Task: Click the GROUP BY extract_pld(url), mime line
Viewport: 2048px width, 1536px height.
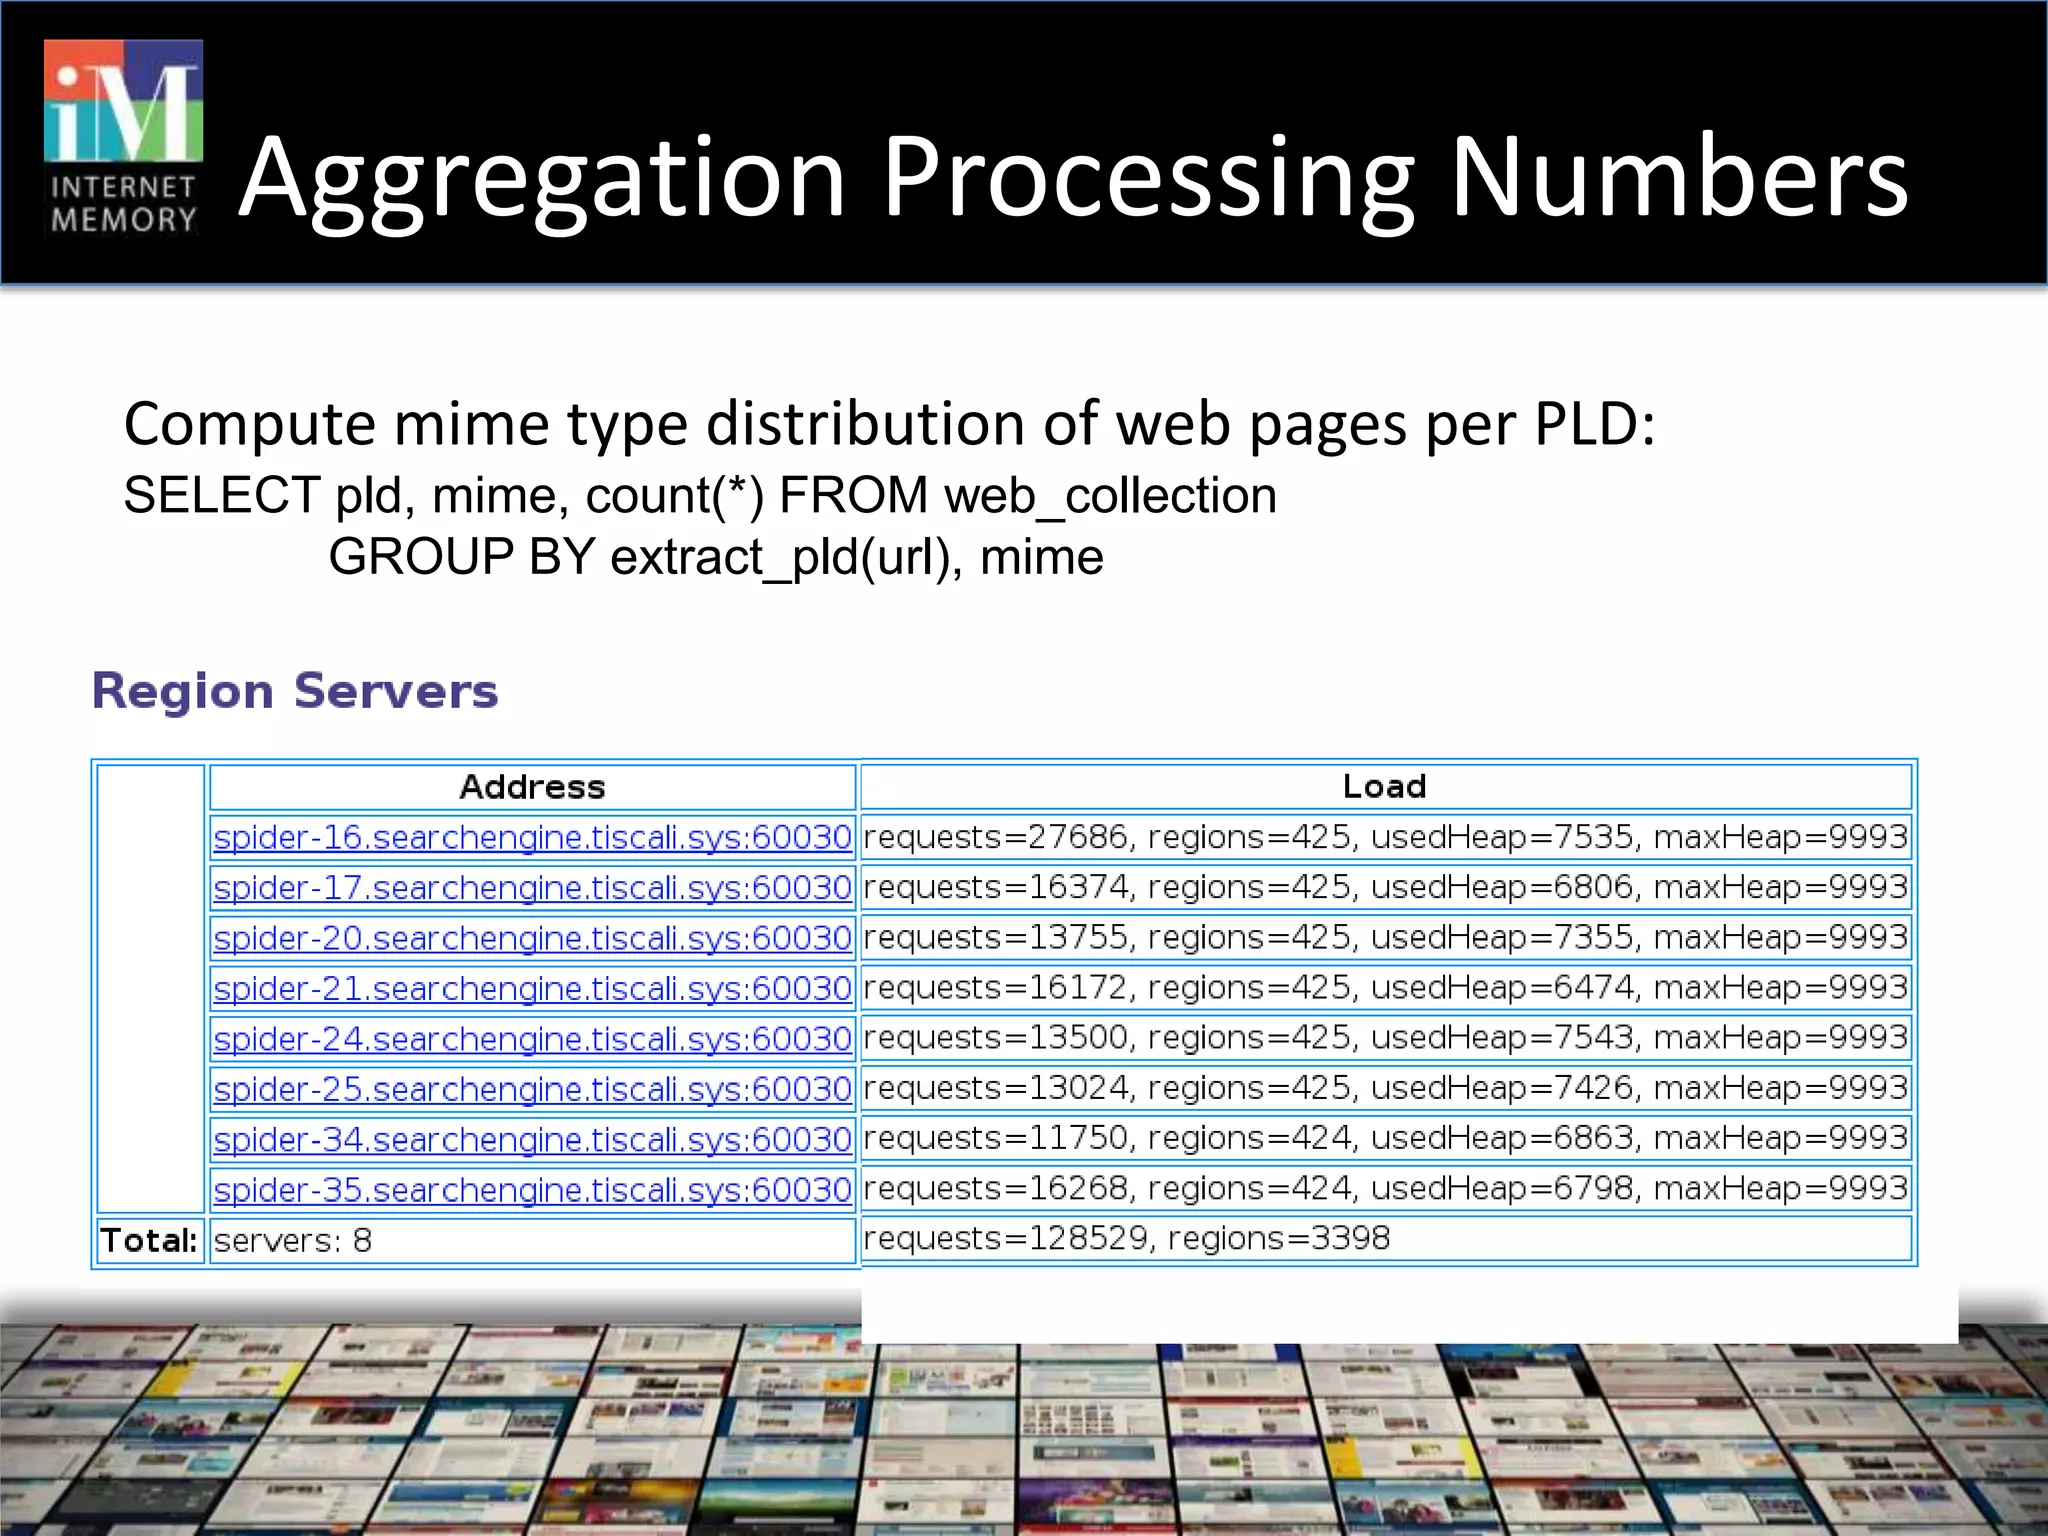Action: [716, 557]
